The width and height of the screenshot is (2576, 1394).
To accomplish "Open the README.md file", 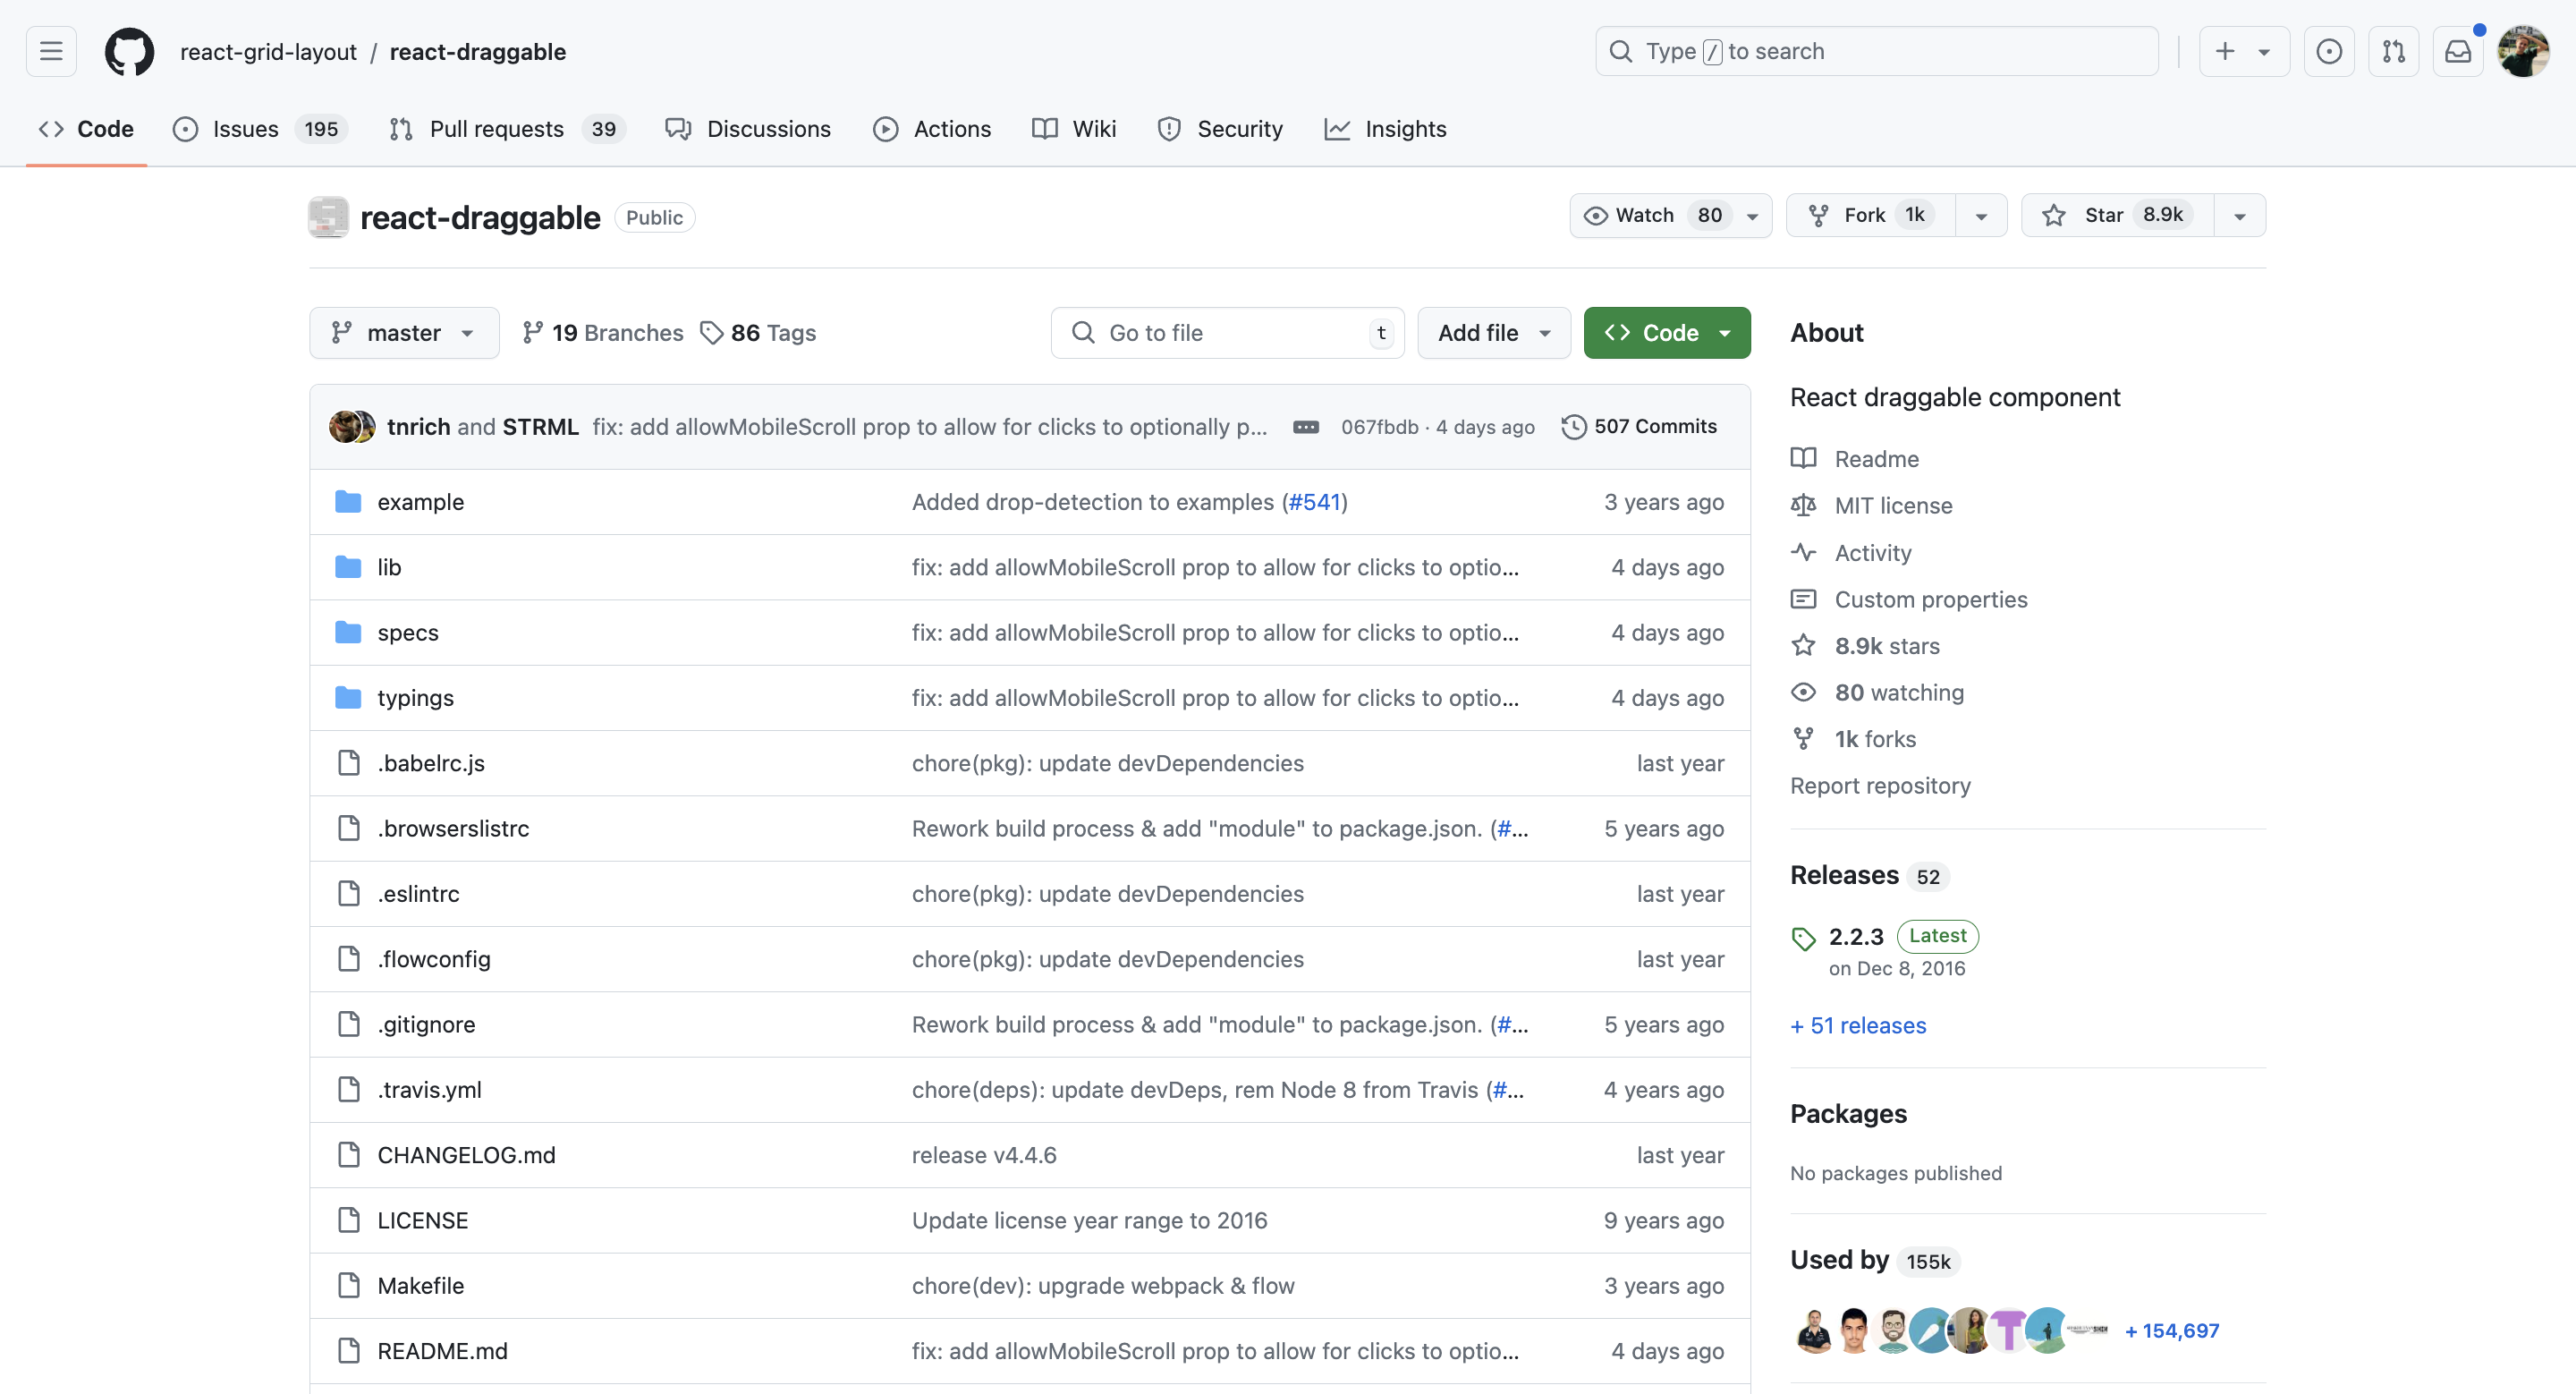I will coord(442,1350).
